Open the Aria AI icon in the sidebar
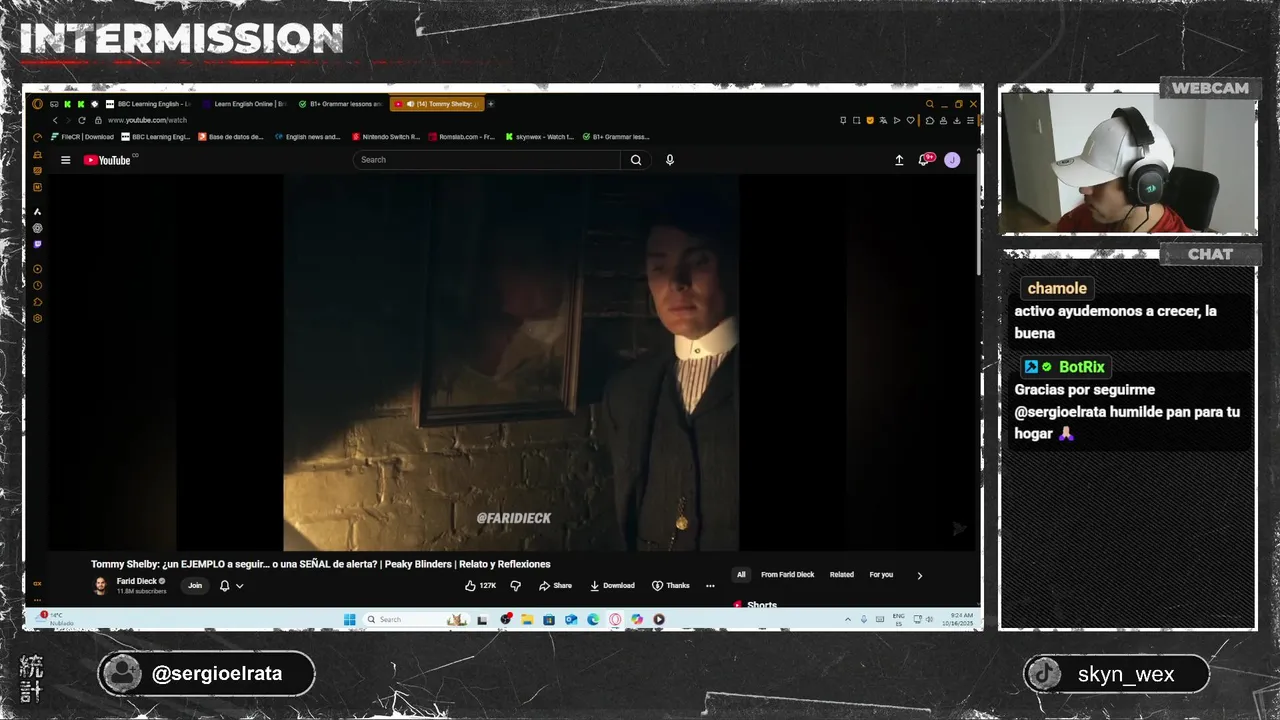 37,212
